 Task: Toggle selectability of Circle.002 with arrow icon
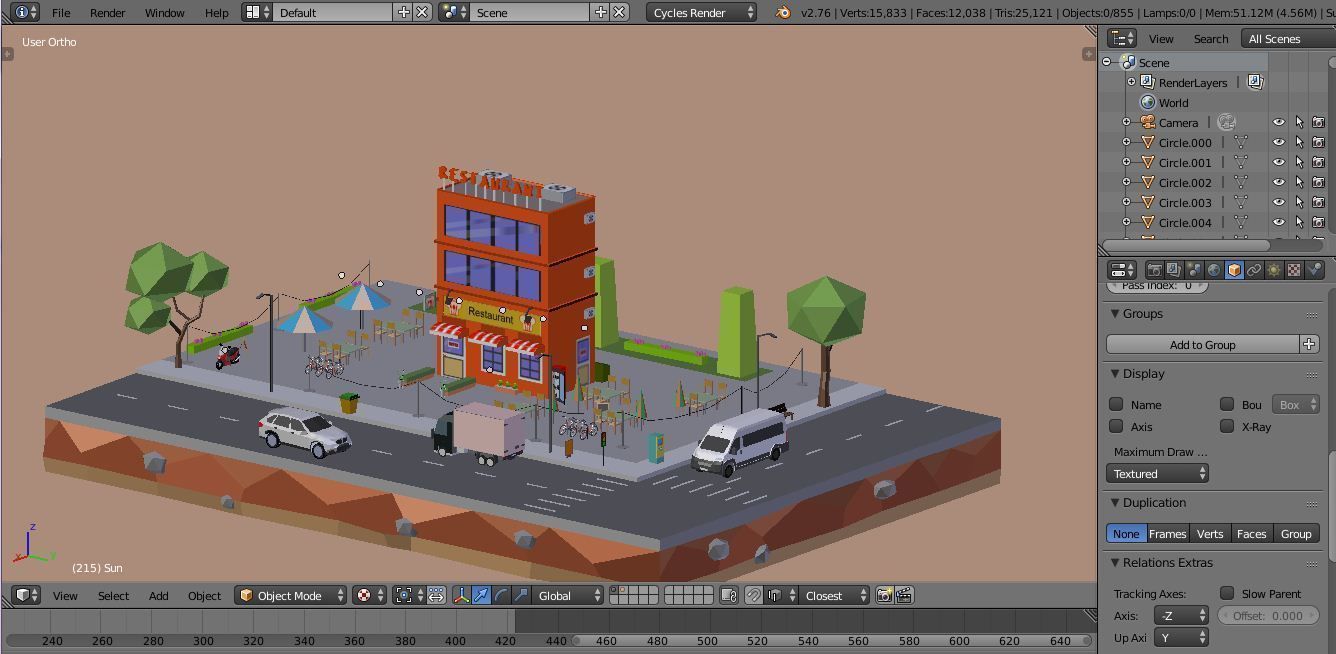[x=1299, y=182]
